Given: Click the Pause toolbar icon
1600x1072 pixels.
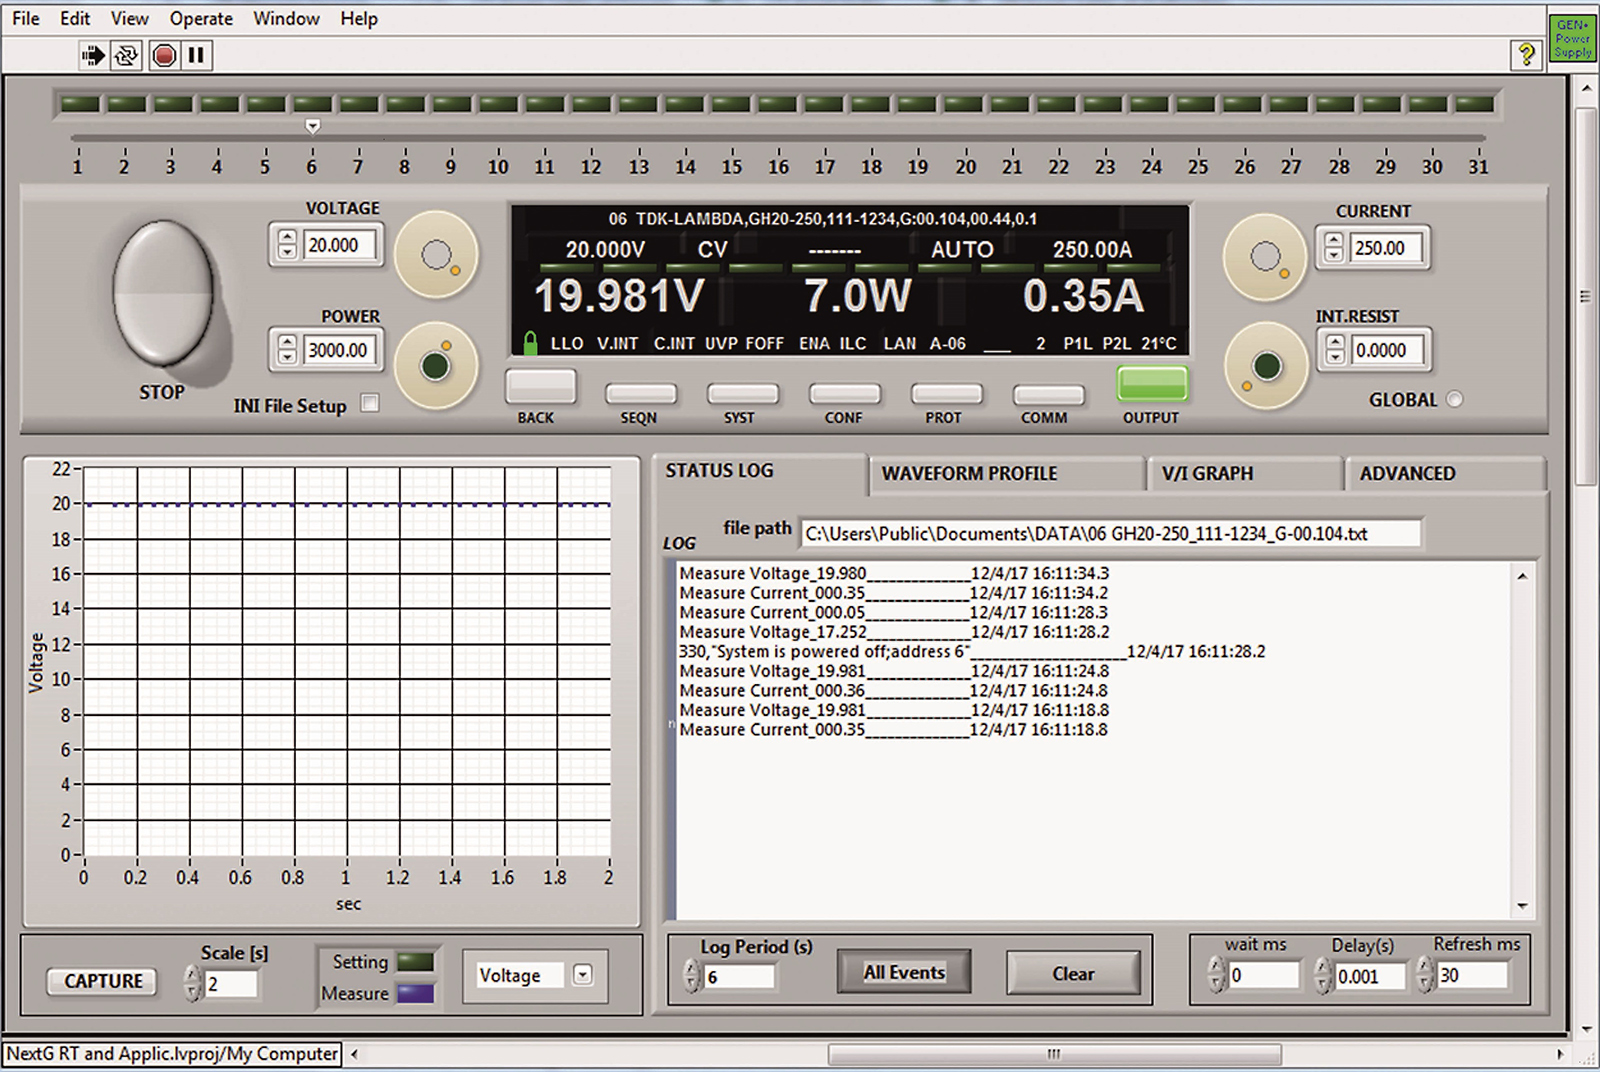Looking at the screenshot, I should tap(196, 55).
